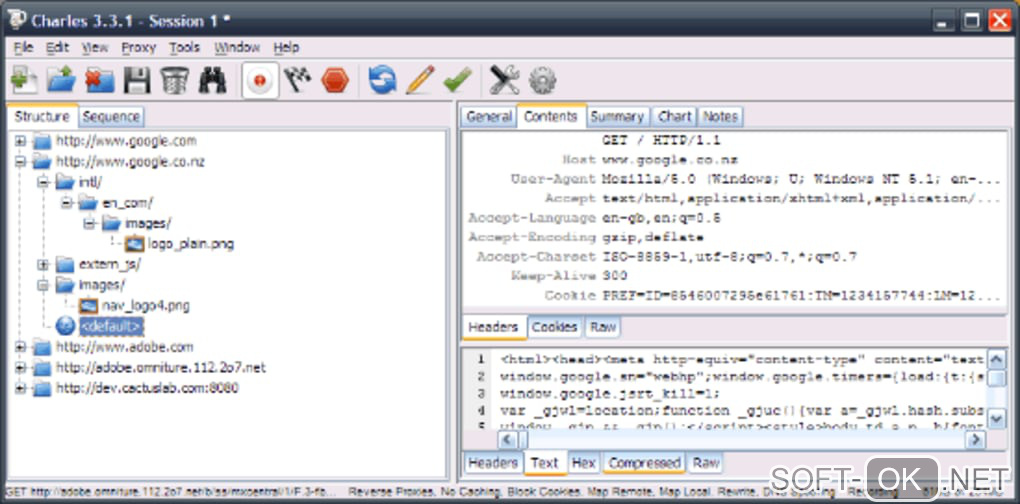Expand the dev.cactuslab.com:8080 node
Image resolution: width=1020 pixels, height=504 pixels.
point(21,389)
